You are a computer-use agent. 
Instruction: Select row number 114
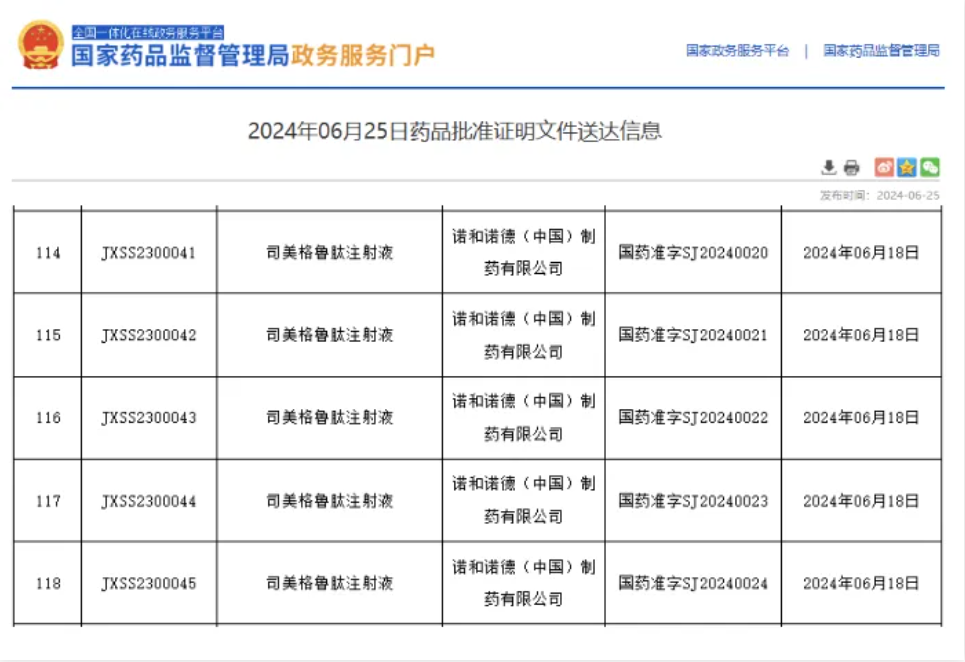48,253
